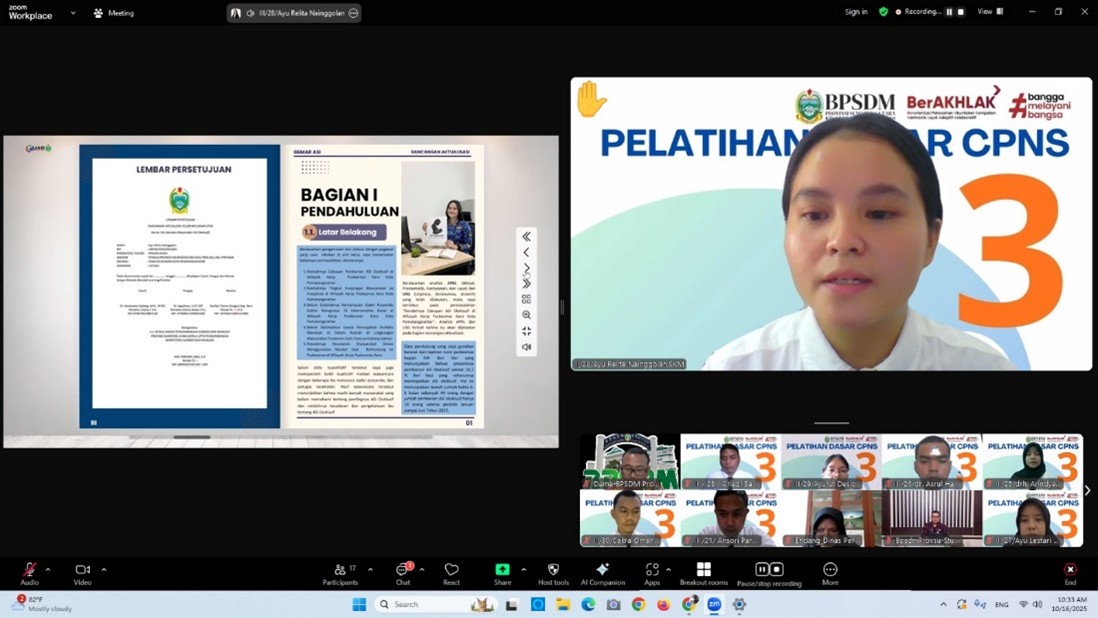This screenshot has width=1098, height=618.
Task: Click the green Share screen button
Action: [x=502, y=571]
